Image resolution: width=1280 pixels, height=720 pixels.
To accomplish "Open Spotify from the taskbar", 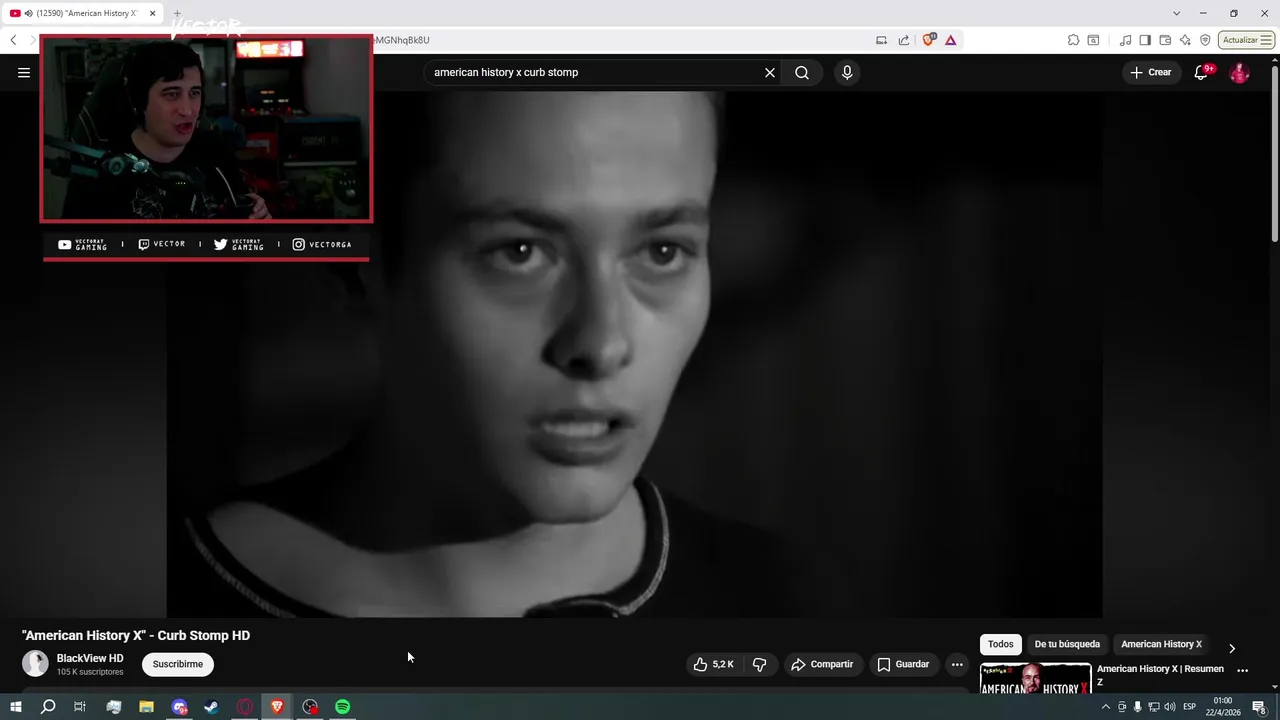I will [x=343, y=707].
